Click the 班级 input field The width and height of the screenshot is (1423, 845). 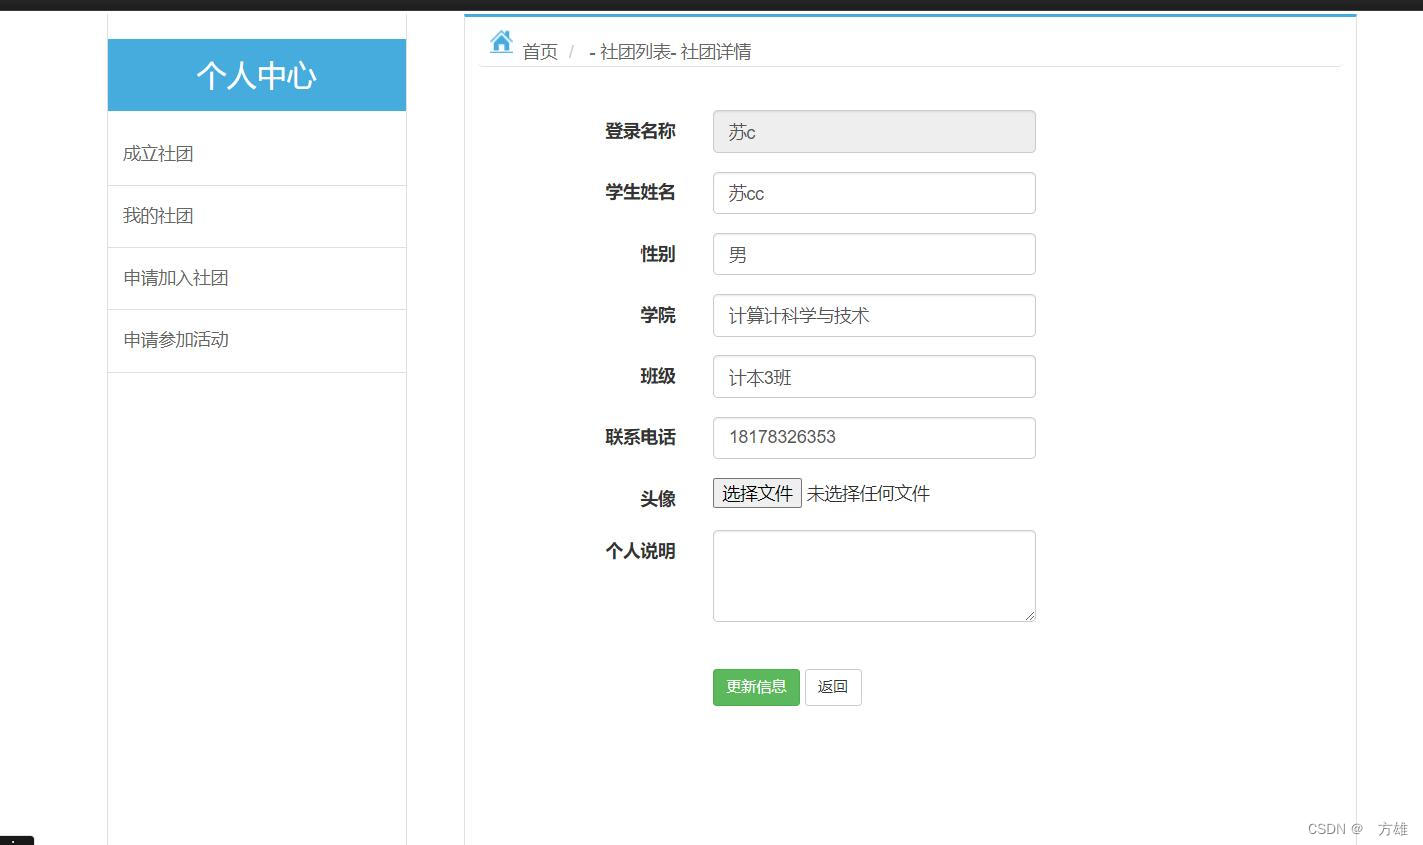[874, 377]
